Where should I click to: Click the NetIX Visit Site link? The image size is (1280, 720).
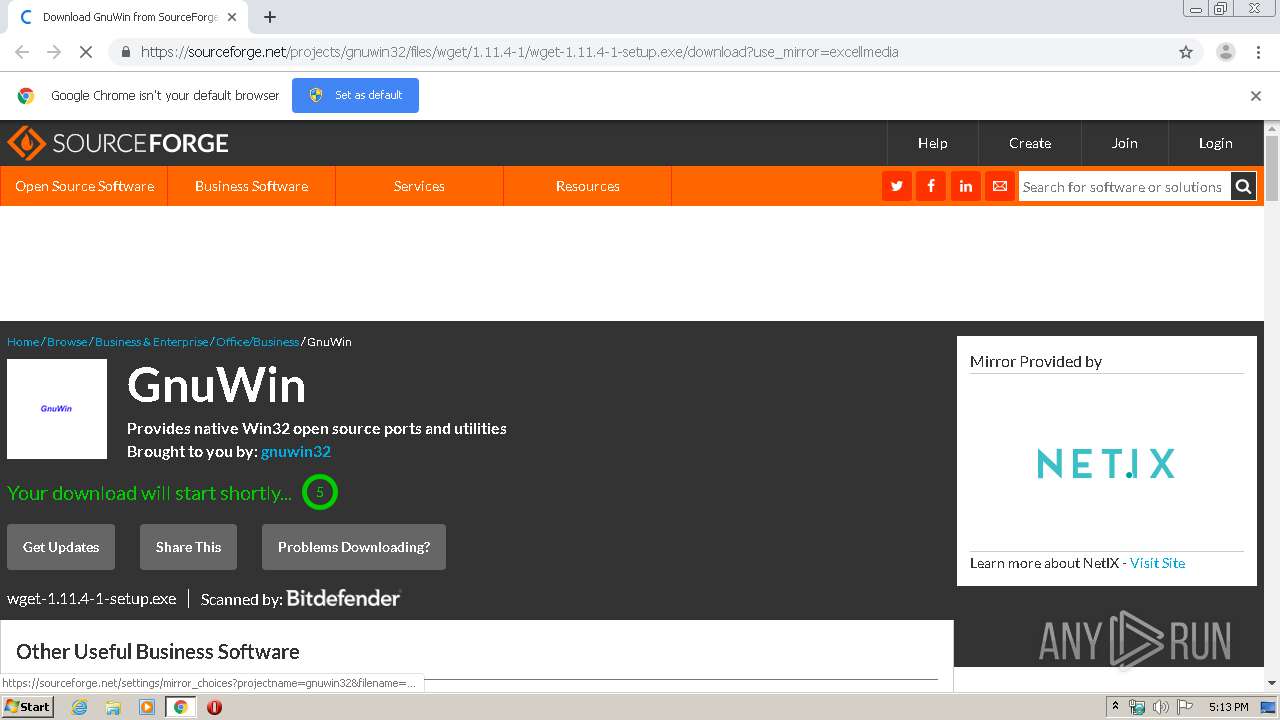tap(1157, 563)
